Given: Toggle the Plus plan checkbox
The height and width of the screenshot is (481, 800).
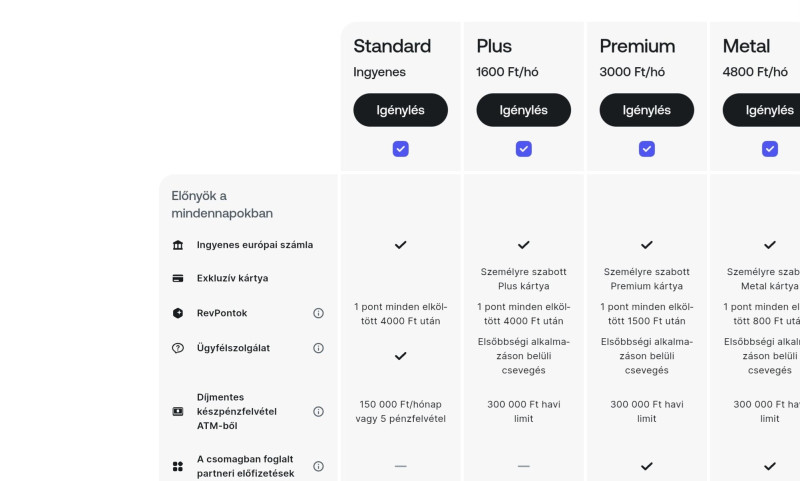Looking at the screenshot, I should [523, 149].
